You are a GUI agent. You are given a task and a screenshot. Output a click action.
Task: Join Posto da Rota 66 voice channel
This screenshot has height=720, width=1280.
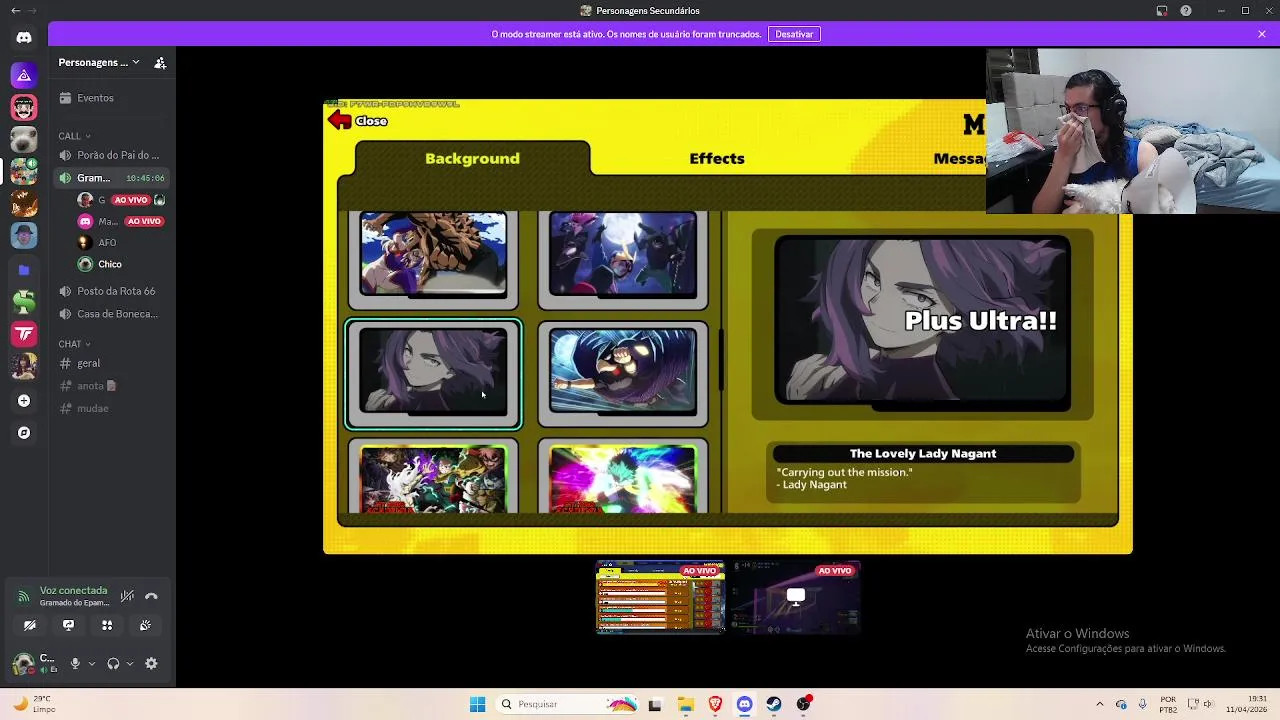point(111,291)
